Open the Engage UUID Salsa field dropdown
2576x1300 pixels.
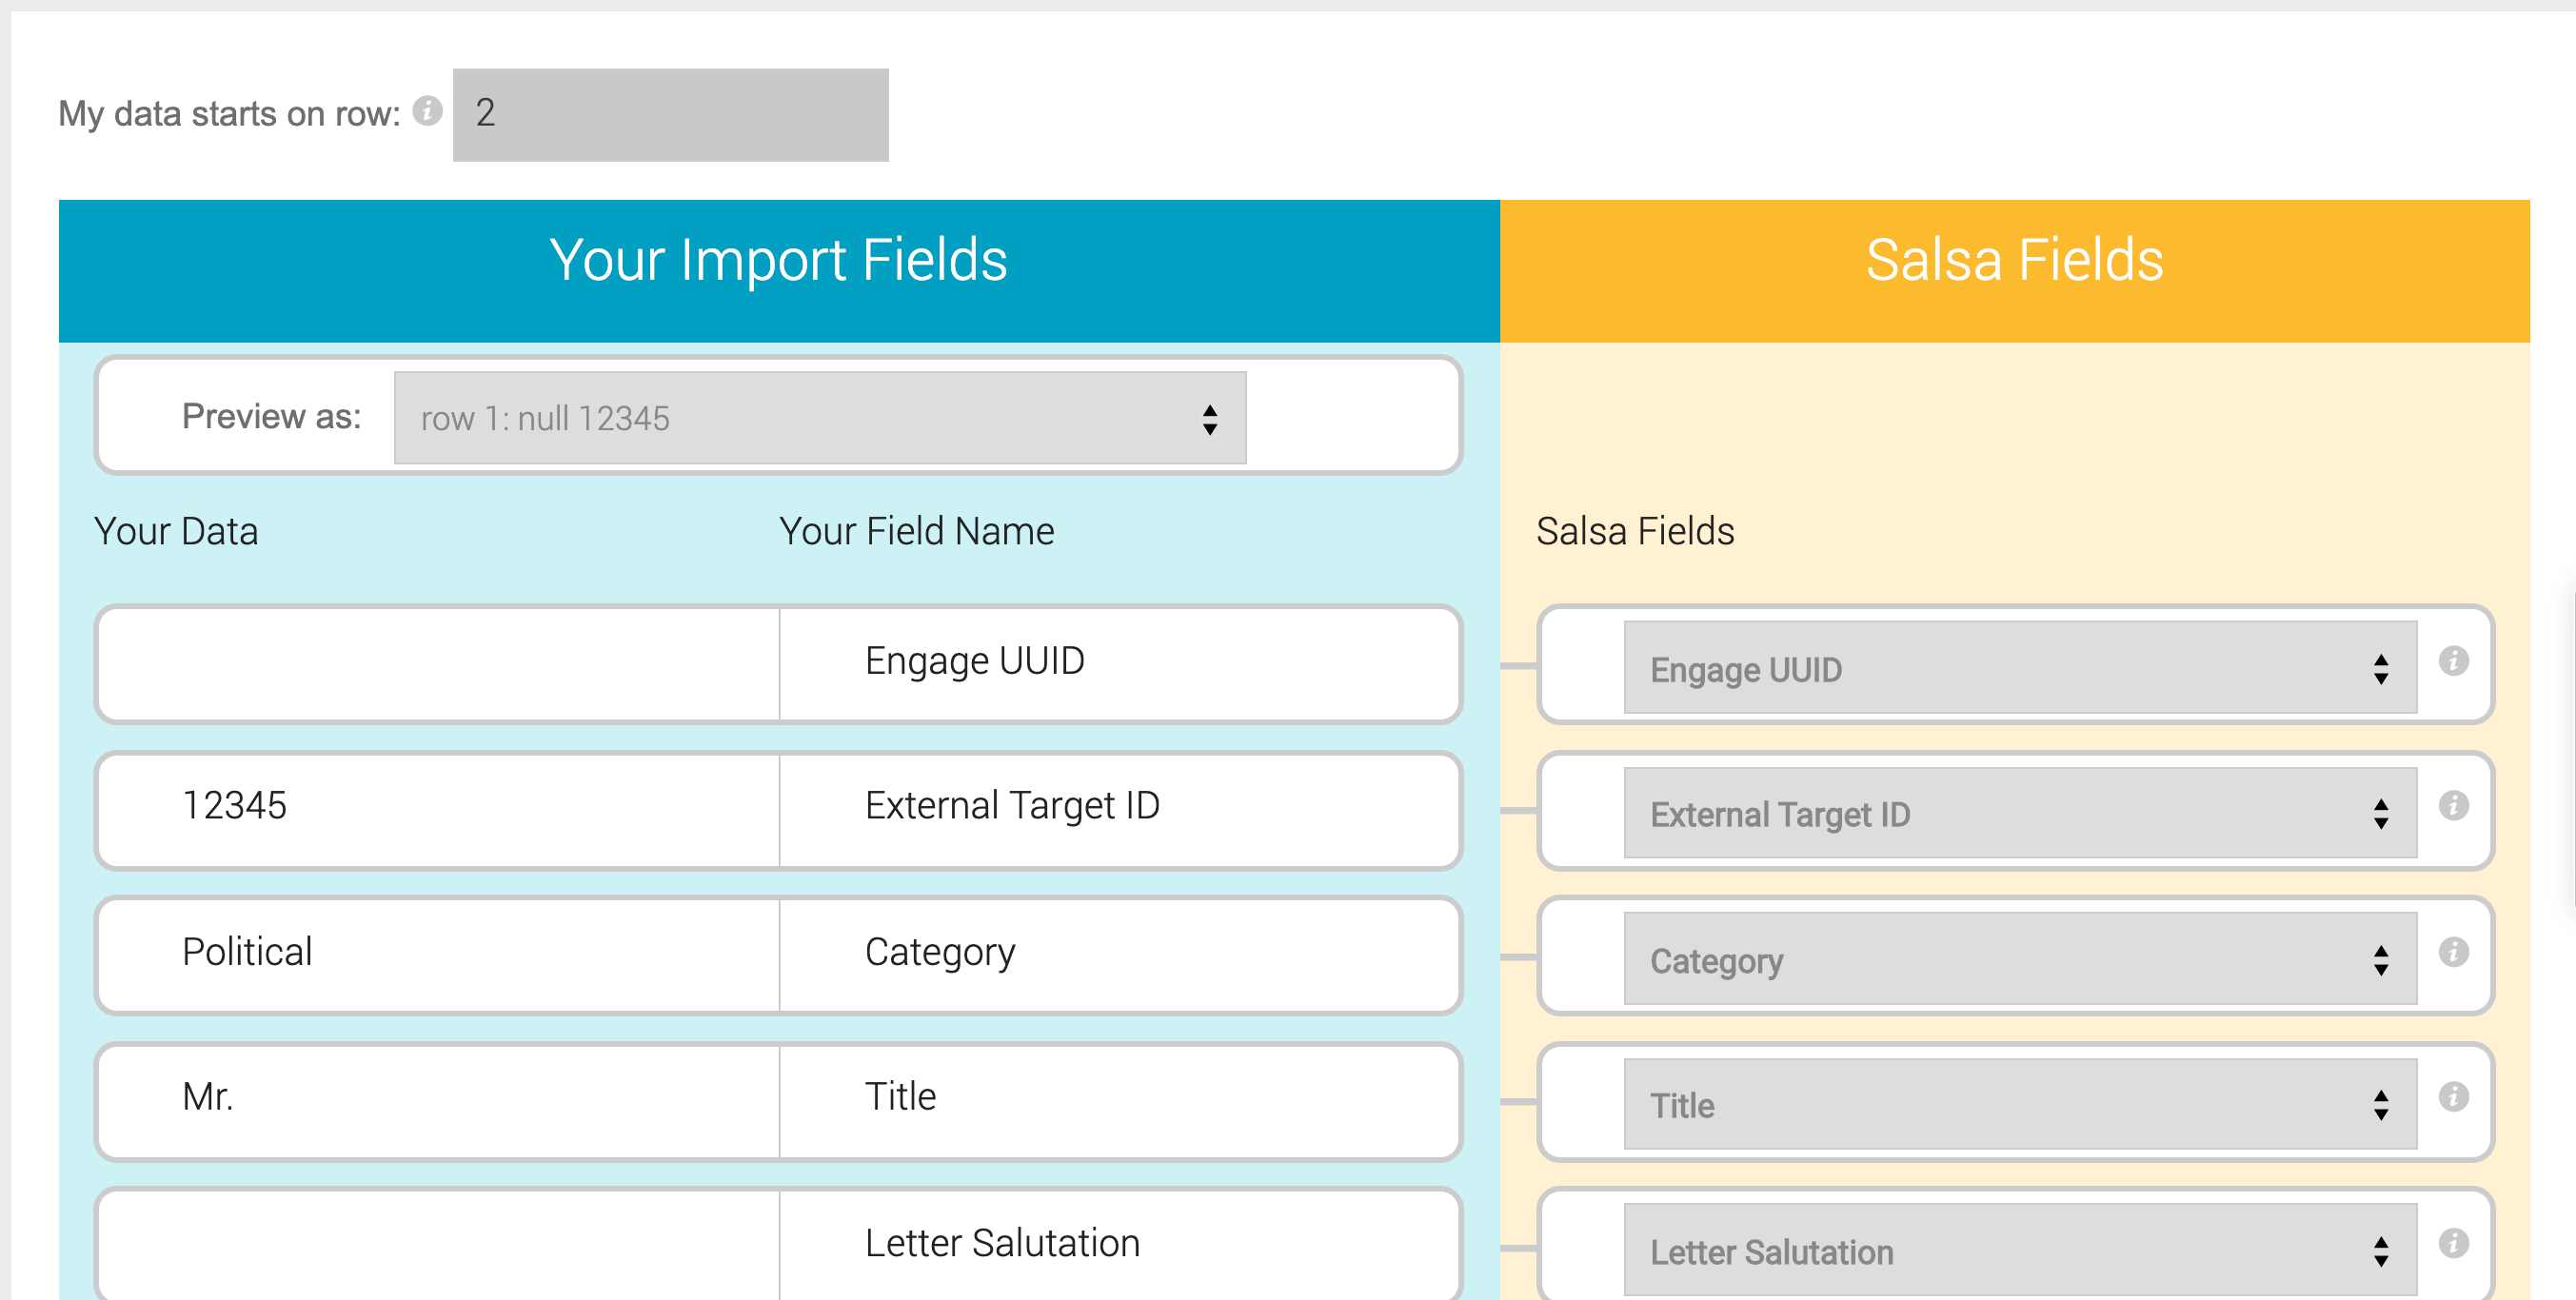click(2020, 668)
